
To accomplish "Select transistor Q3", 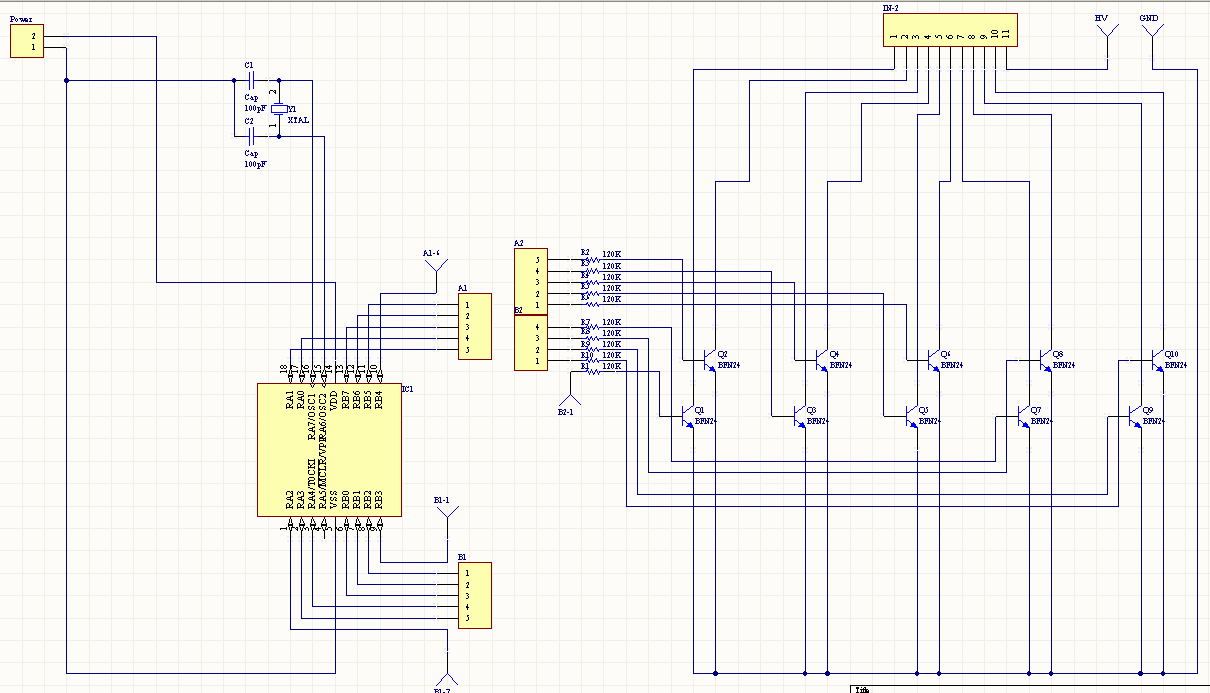I will coord(799,416).
